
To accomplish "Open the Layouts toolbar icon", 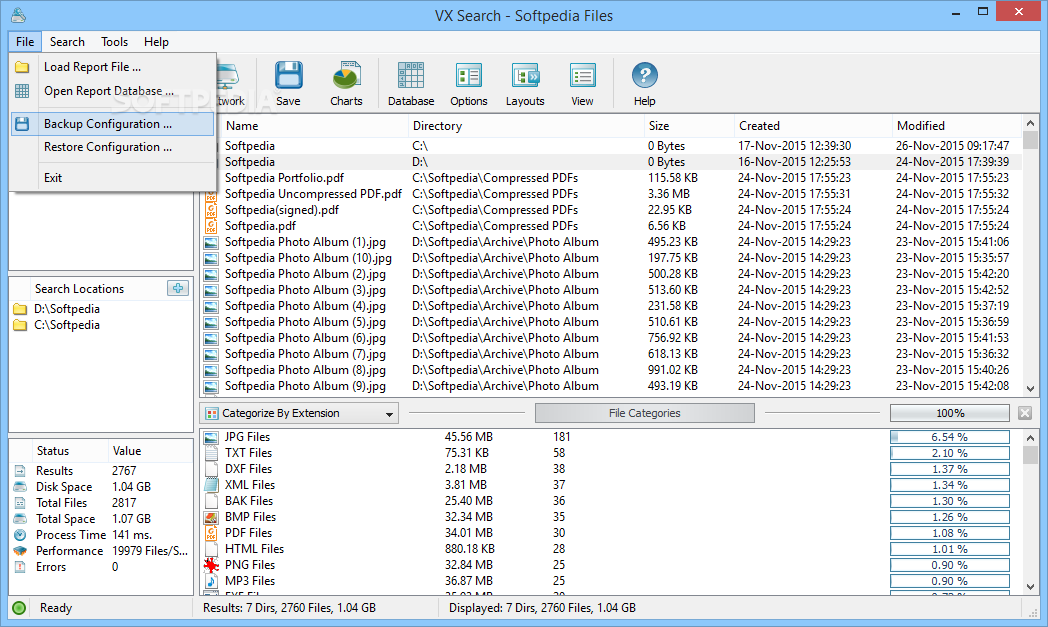I will 525,76.
